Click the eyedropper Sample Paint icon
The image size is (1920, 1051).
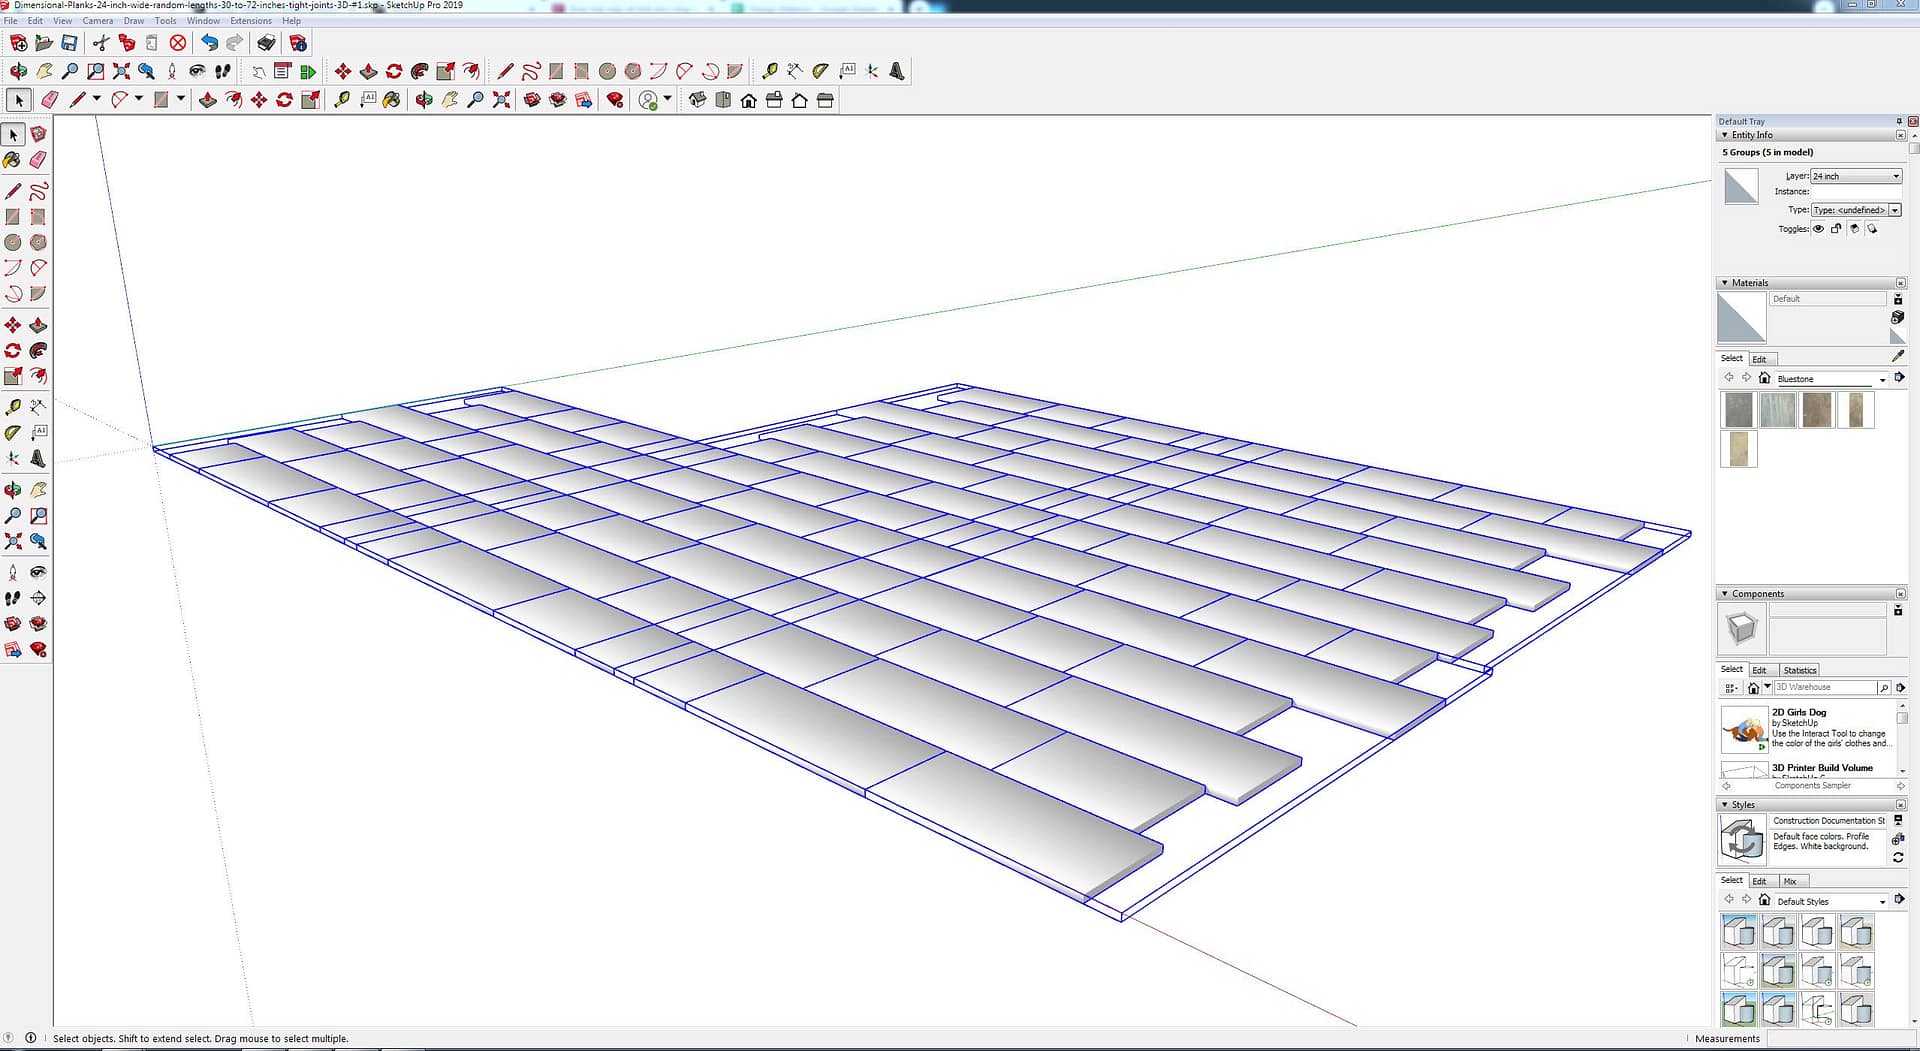tap(1898, 356)
